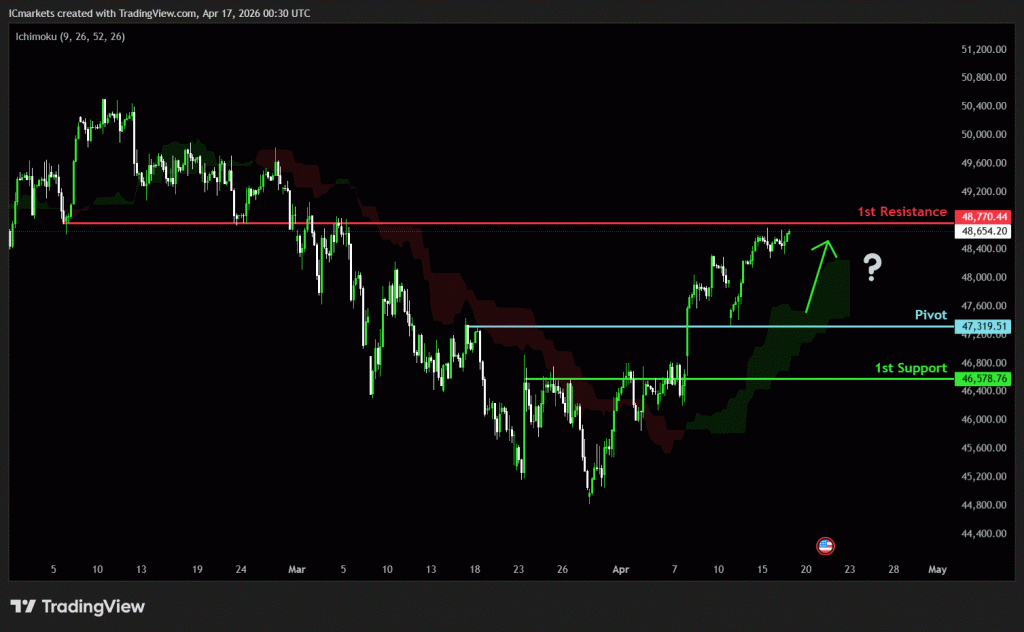Viewport: 1024px width, 632px height.
Task: Click the US flag economic event icon
Action: pyautogui.click(x=825, y=545)
